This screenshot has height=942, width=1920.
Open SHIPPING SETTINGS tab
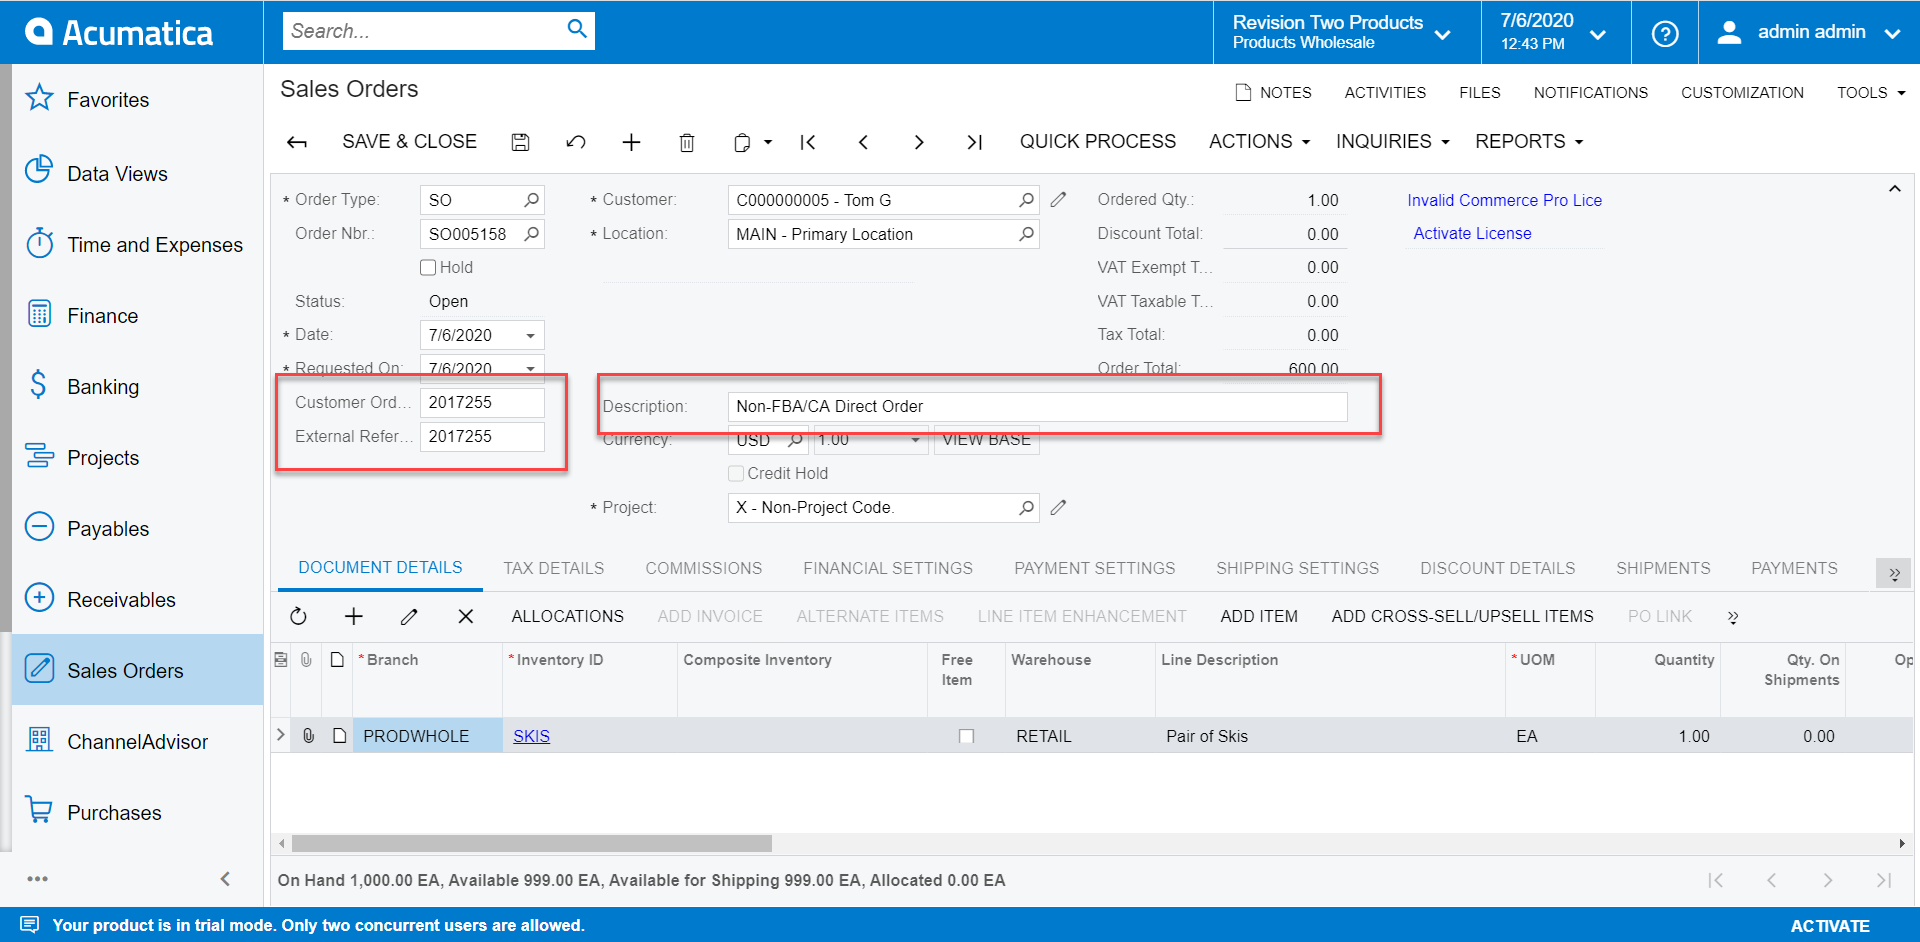(x=1298, y=568)
